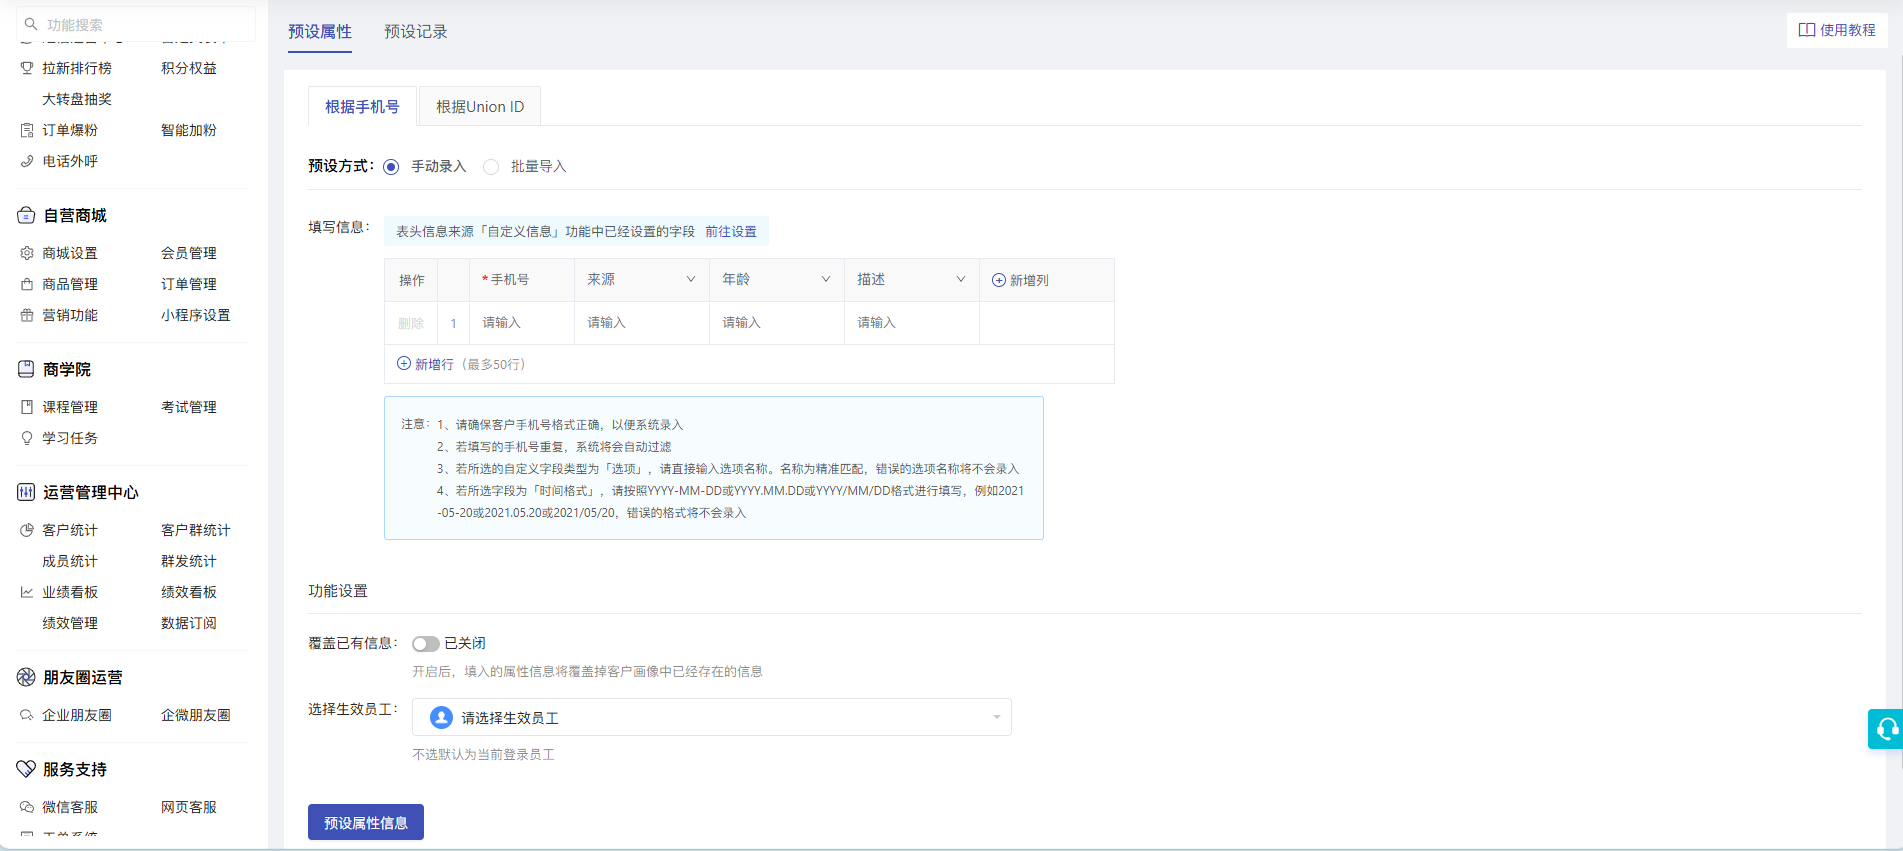Open 客户群统计 in sidebar

coord(196,530)
